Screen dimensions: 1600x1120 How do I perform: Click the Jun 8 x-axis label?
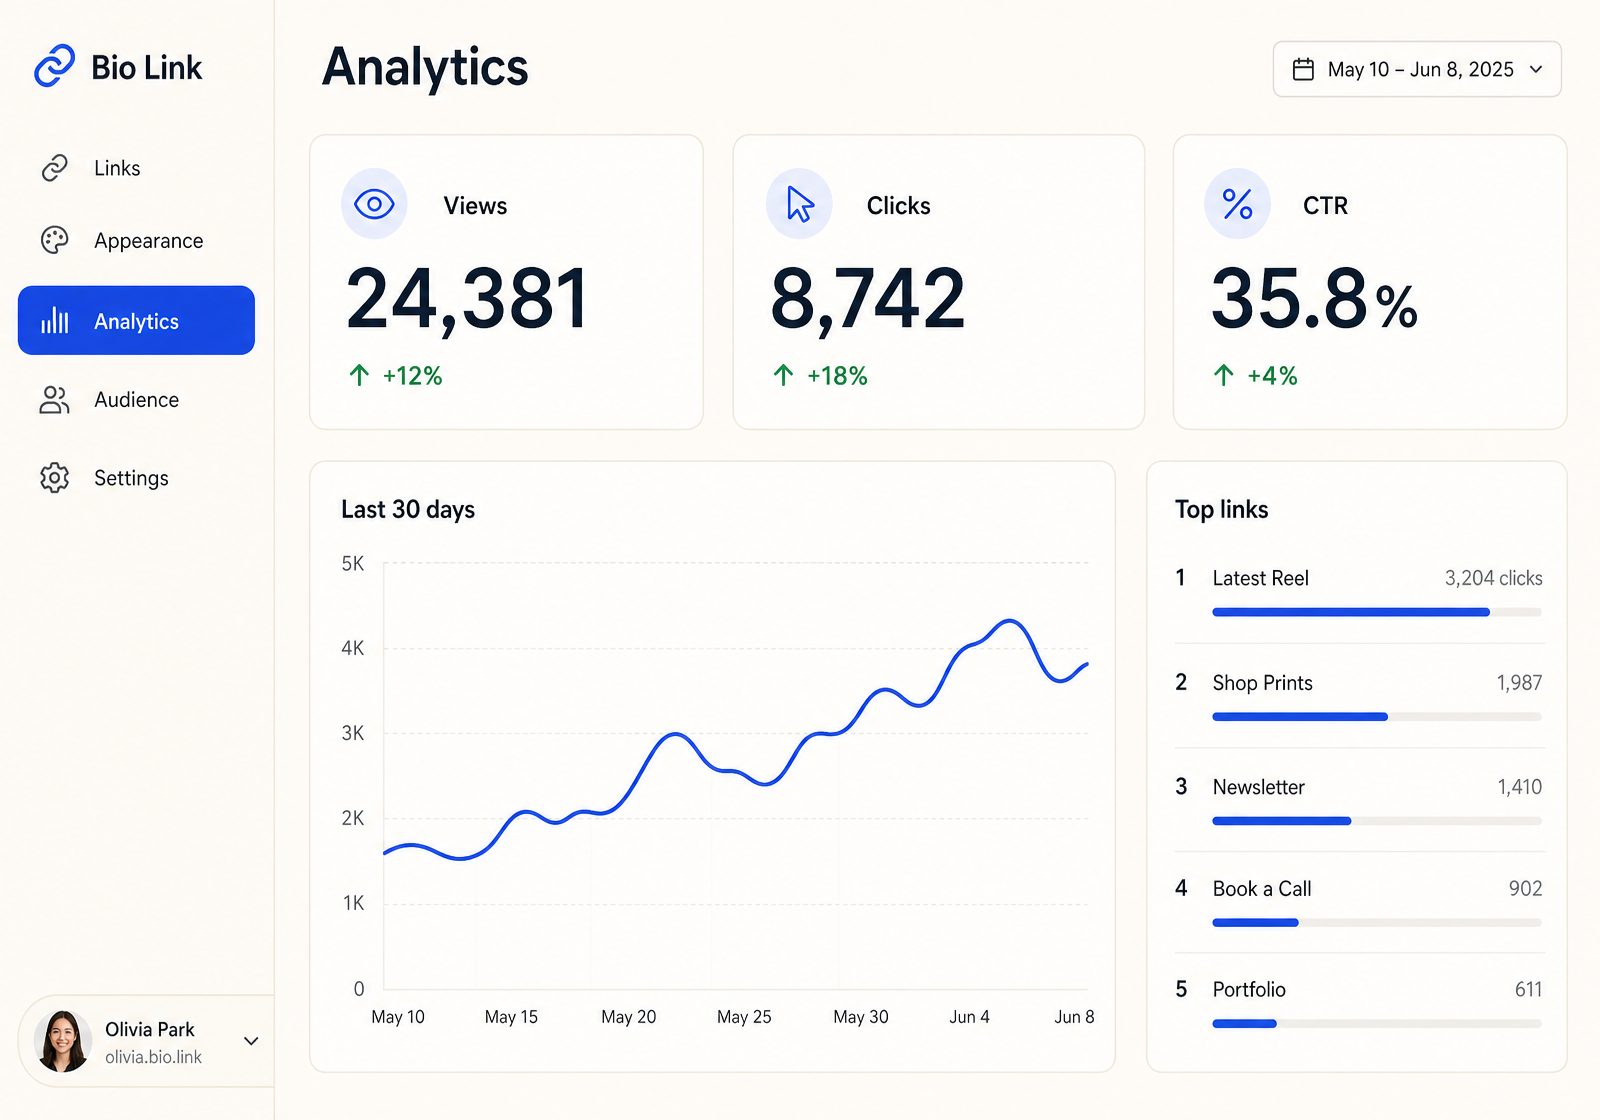(1074, 1017)
